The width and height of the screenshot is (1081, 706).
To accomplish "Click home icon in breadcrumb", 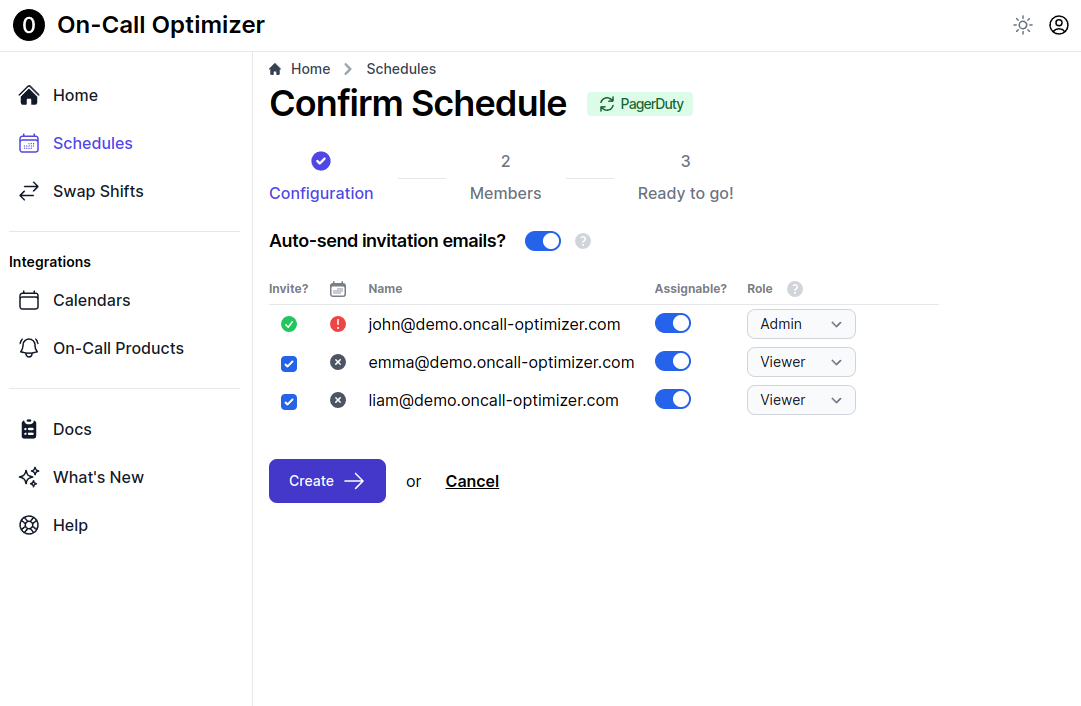I will tap(275, 69).
